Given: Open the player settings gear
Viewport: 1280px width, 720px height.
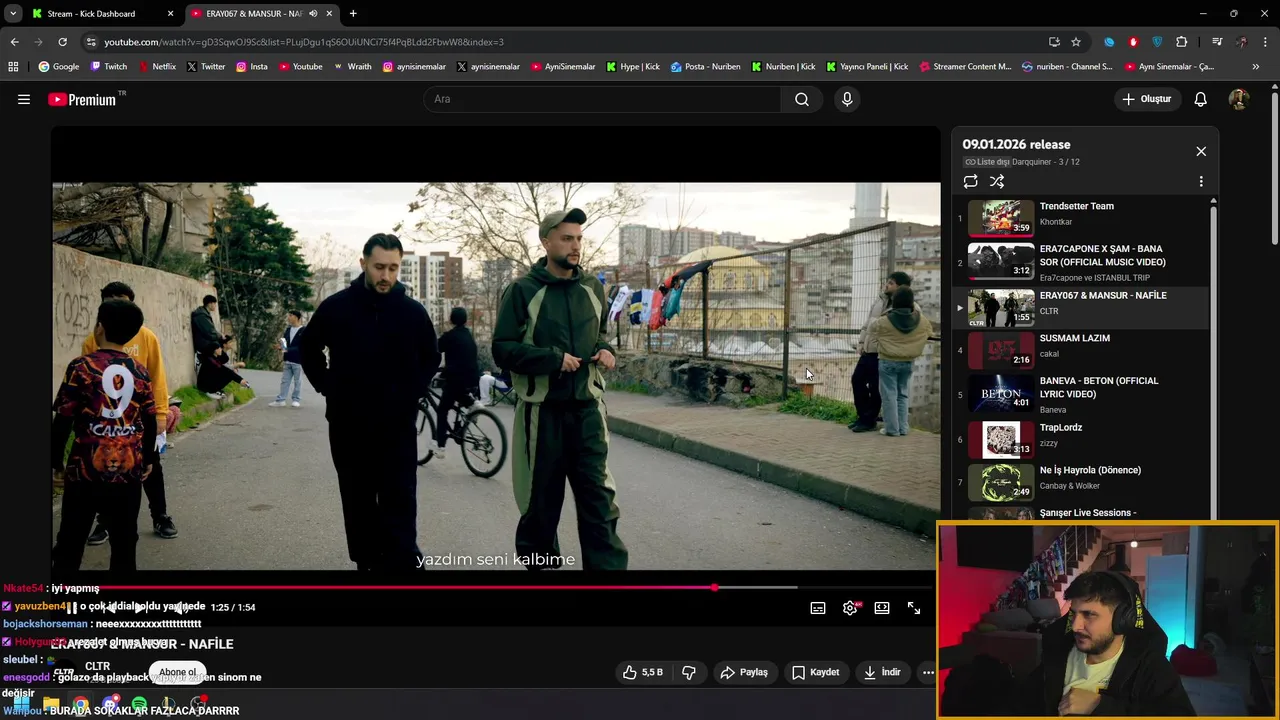Looking at the screenshot, I should (x=850, y=608).
